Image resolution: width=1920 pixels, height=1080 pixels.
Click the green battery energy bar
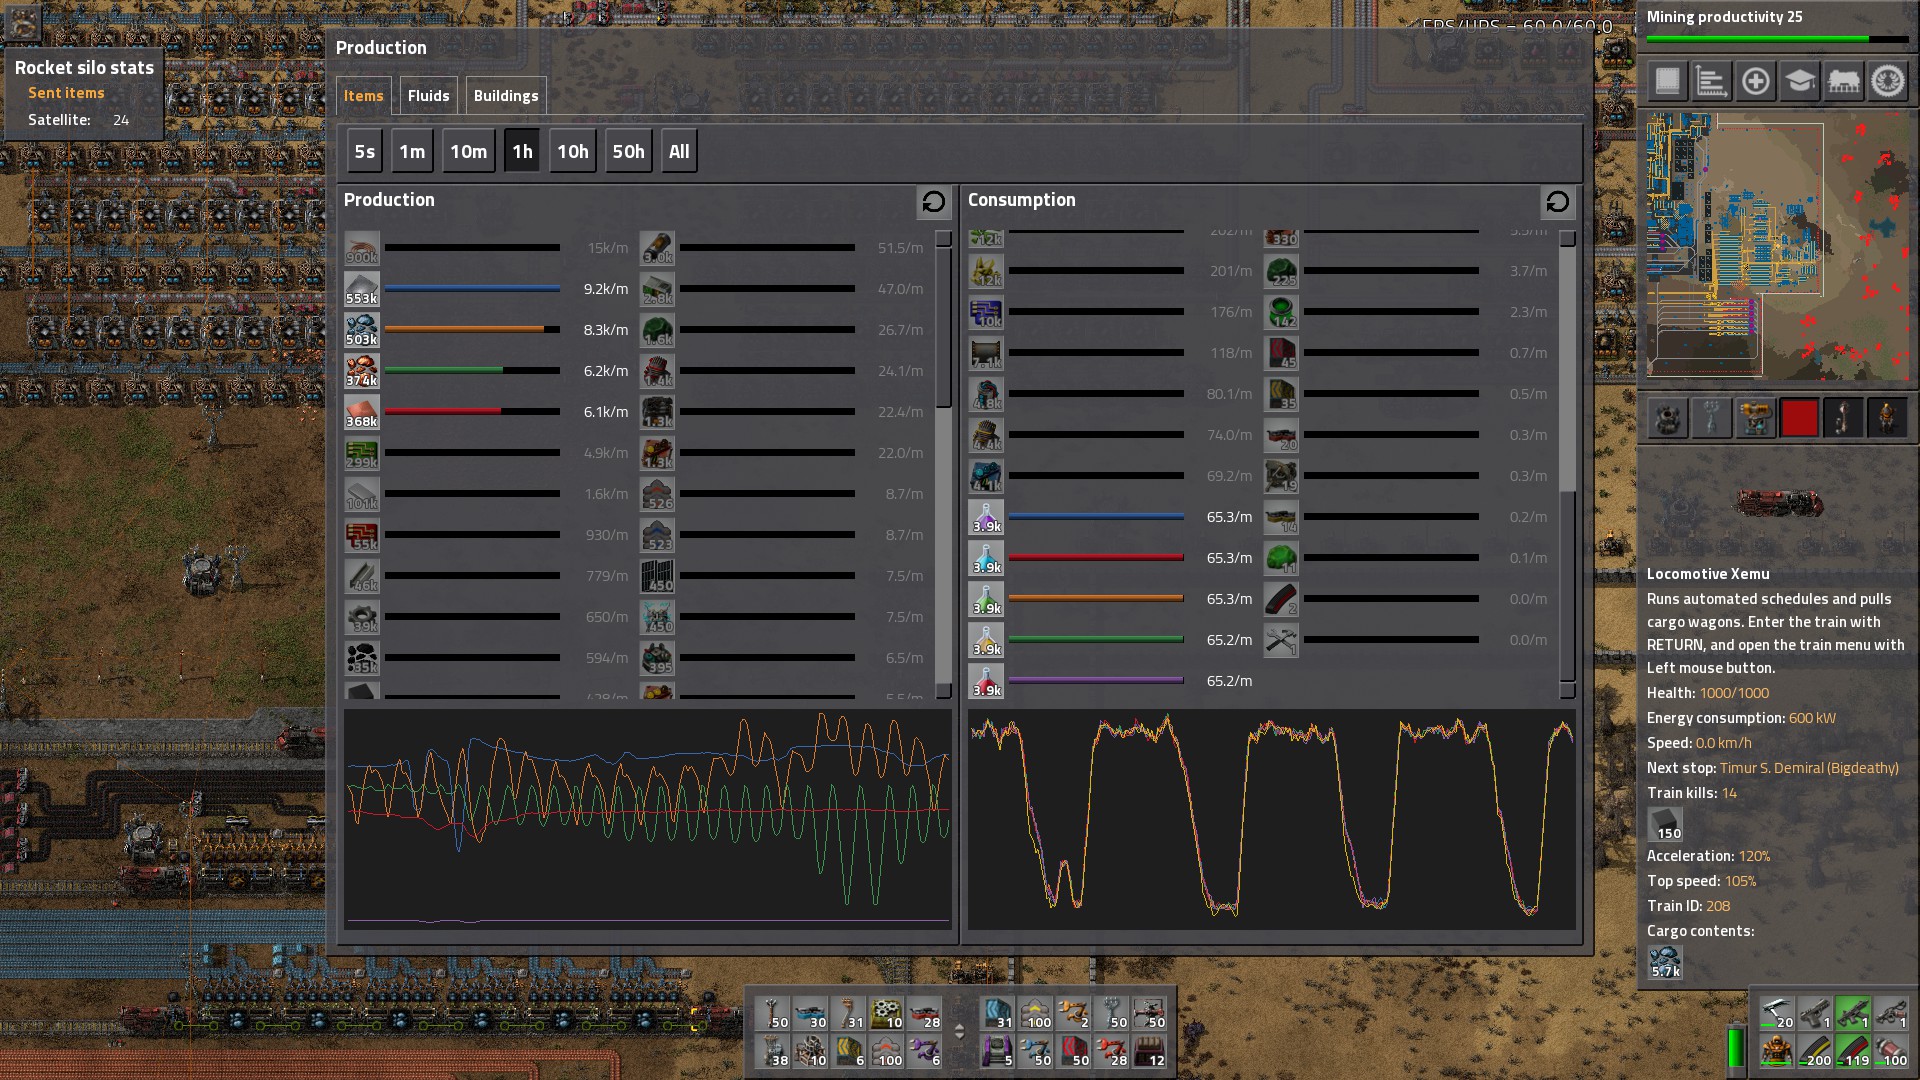point(1736,1048)
